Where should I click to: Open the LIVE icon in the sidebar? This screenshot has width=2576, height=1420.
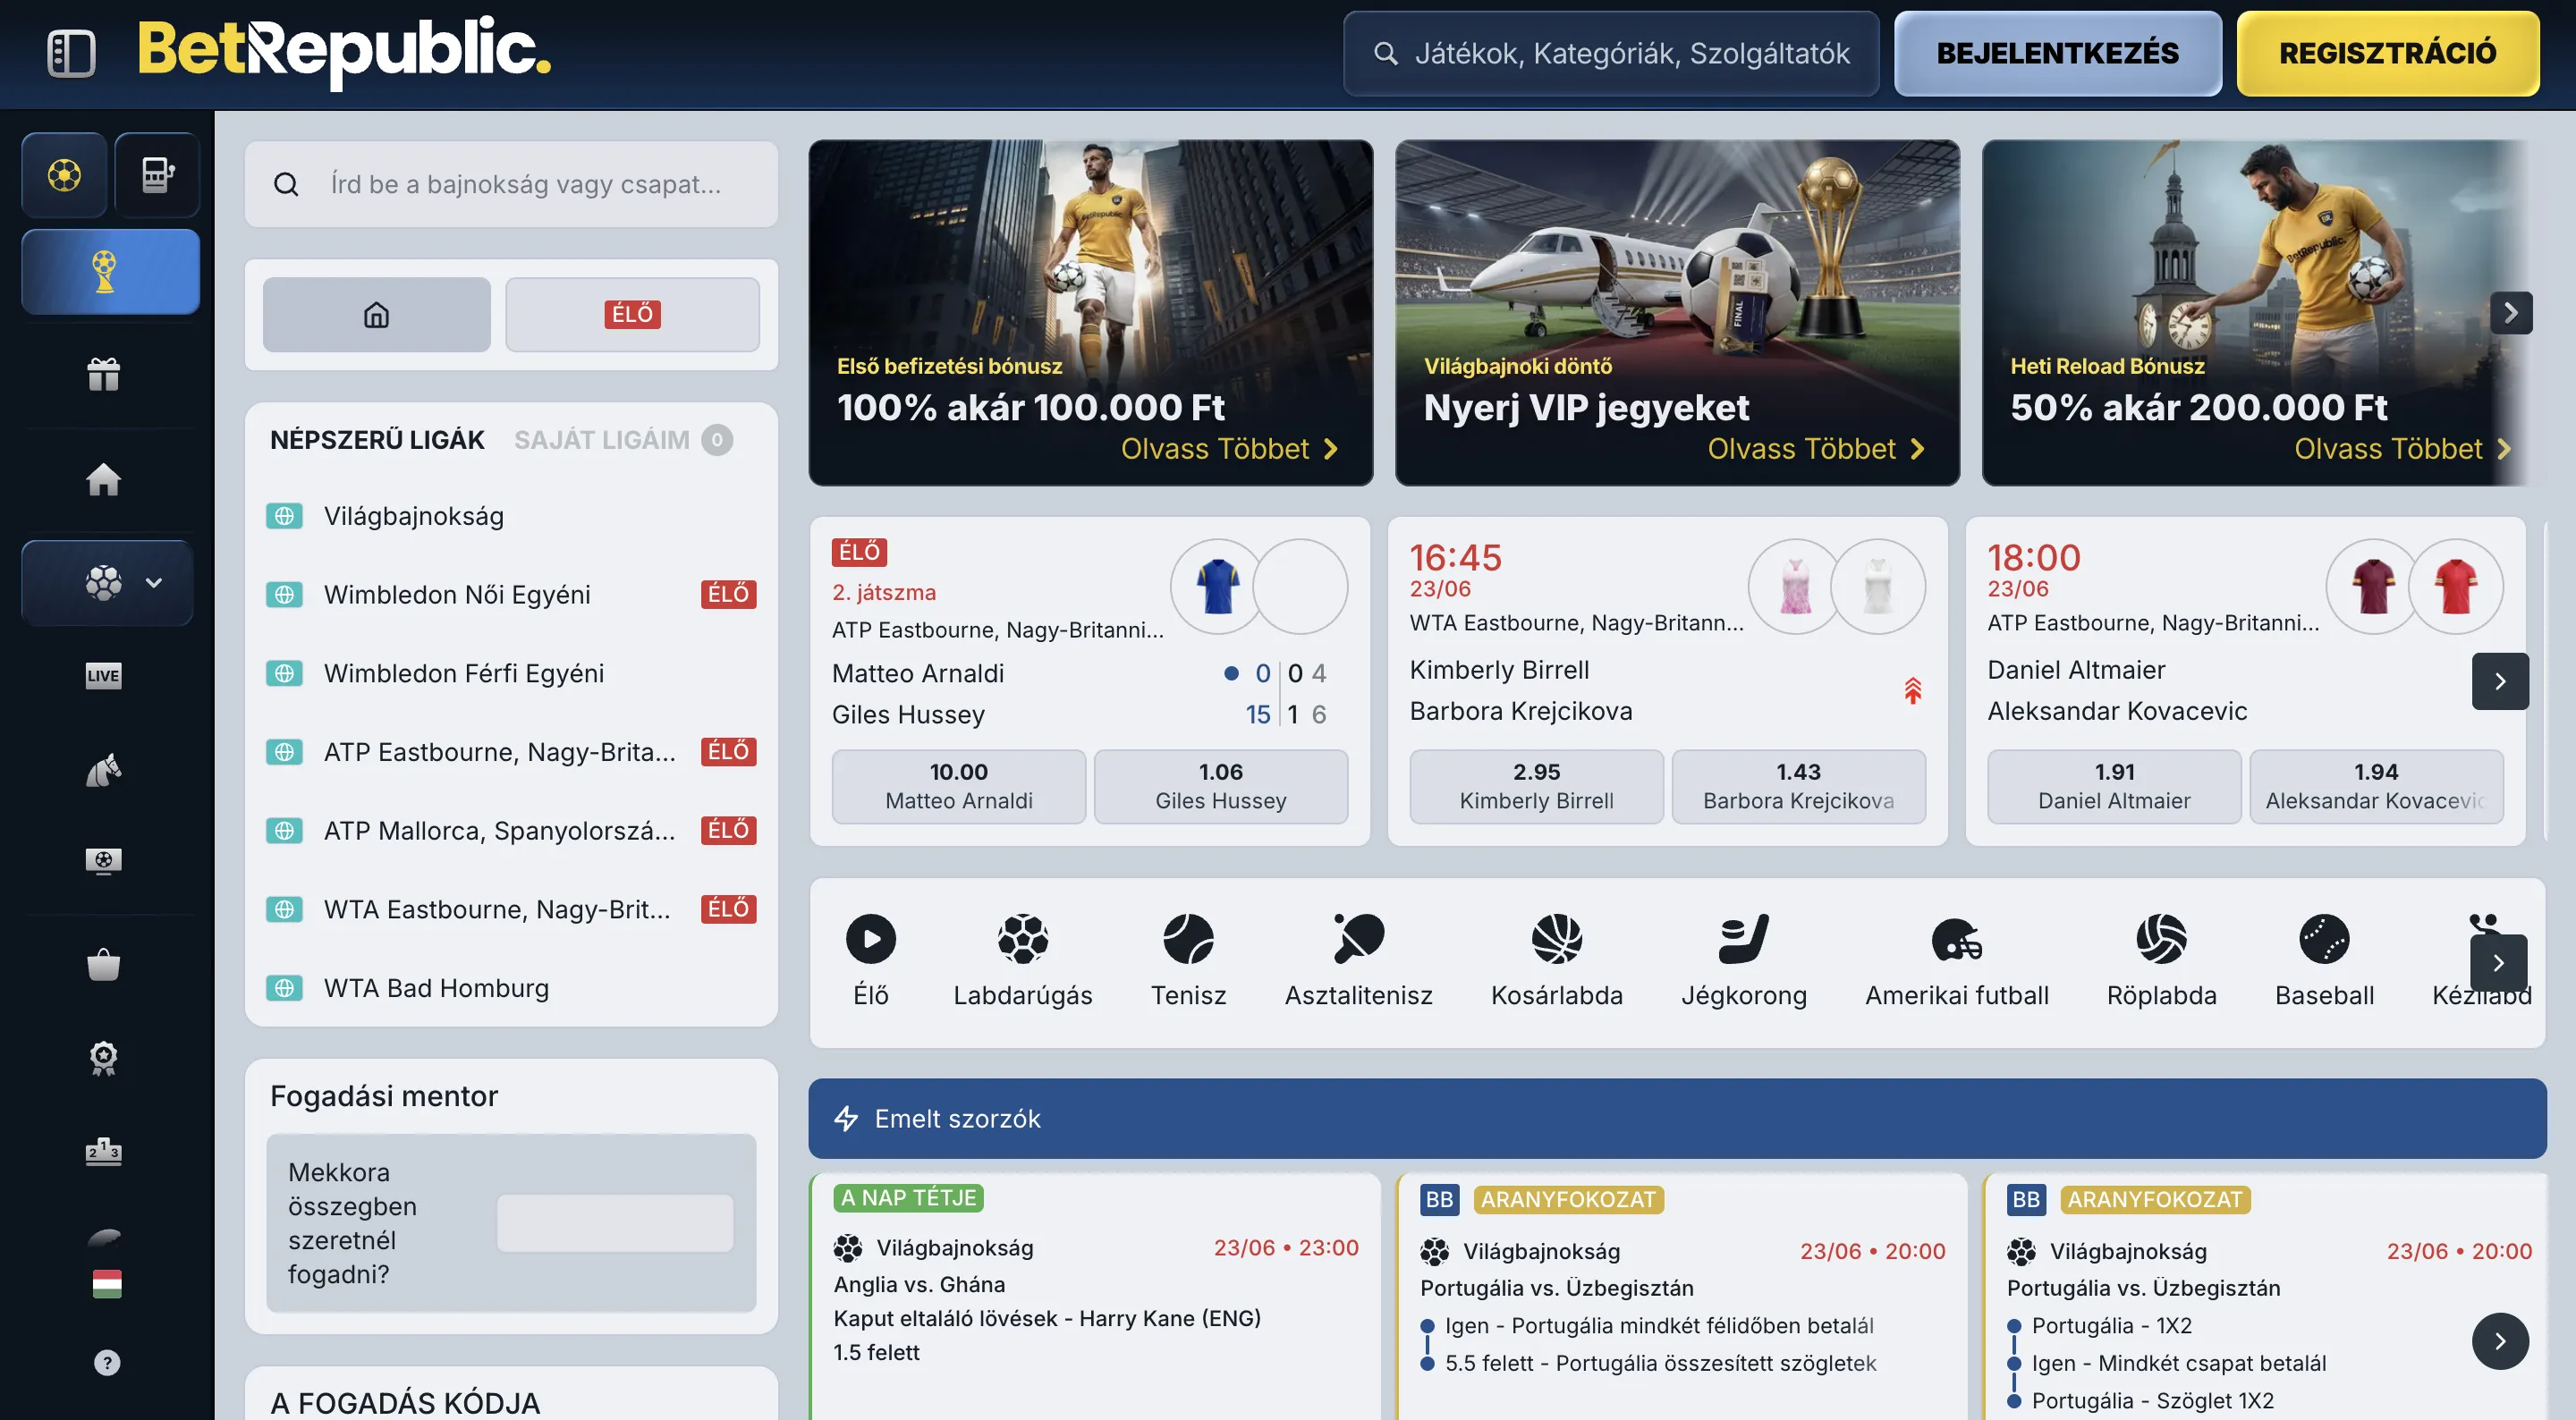[x=104, y=675]
